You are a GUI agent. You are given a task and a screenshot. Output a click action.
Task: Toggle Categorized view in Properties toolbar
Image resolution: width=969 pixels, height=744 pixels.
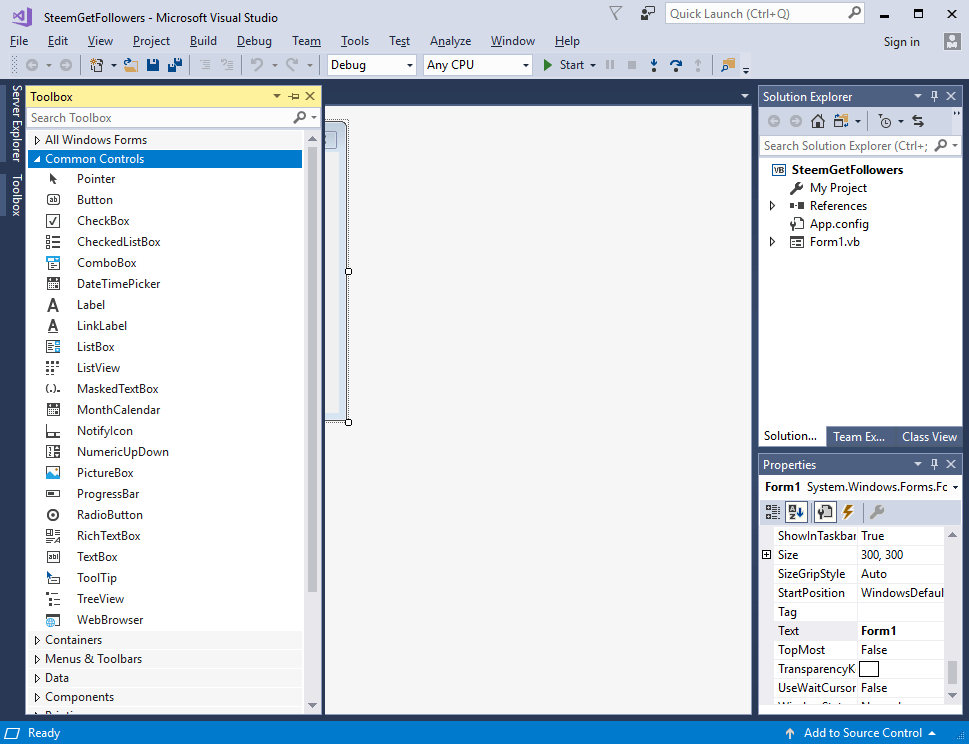tap(772, 512)
